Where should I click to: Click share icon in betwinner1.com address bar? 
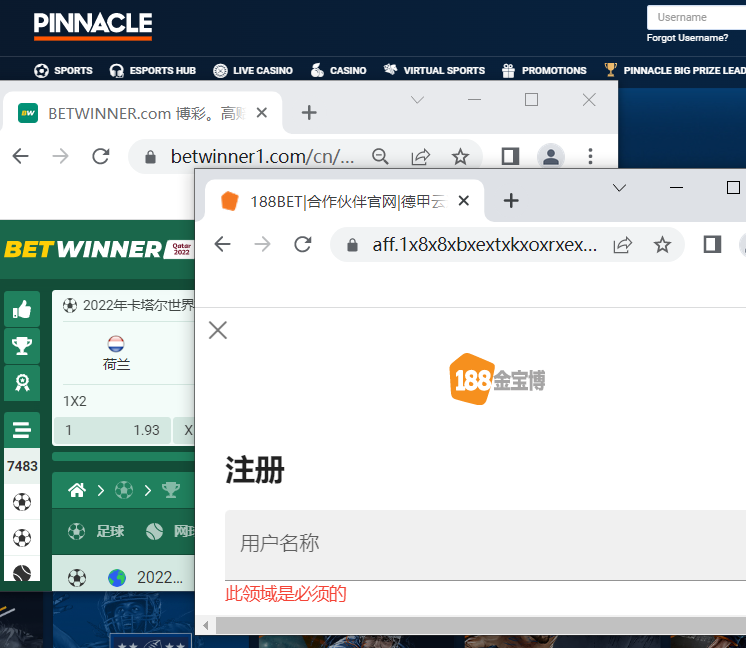click(x=421, y=156)
